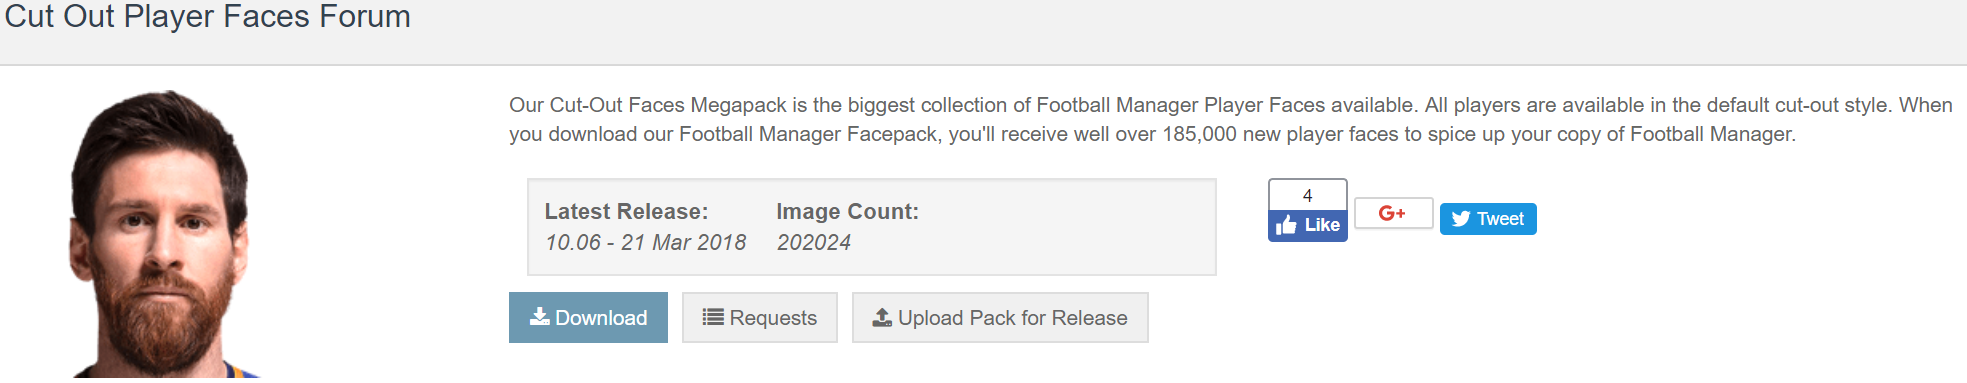
Task: Click the release date 10.06 - 21 Mar 2018
Action: click(x=645, y=243)
